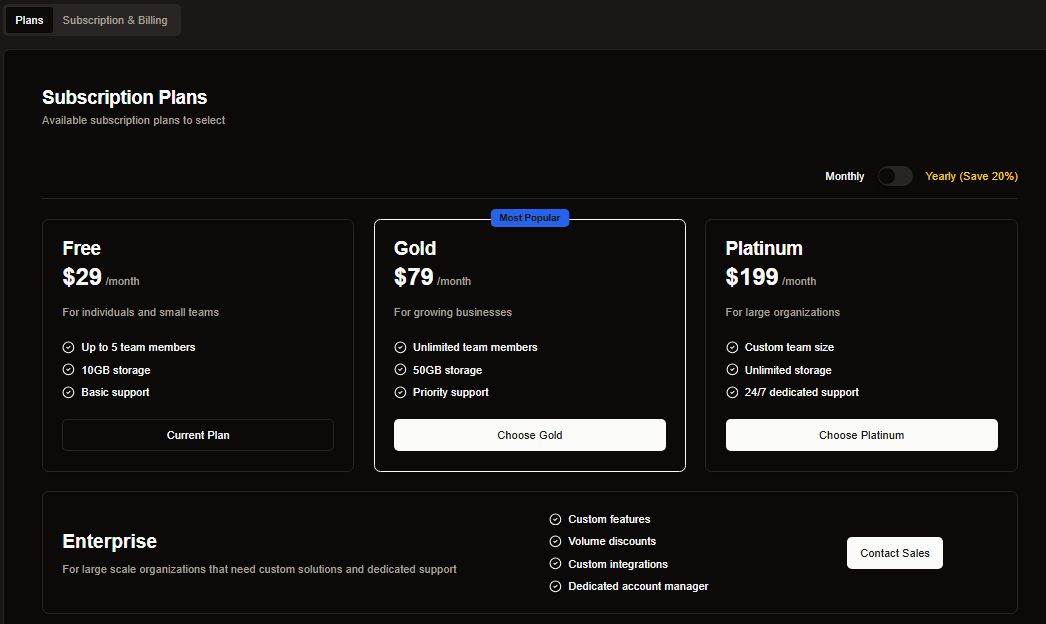Viewport: 1046px width, 624px height.
Task: Click checkmark icon beside Custom team size
Action: (x=732, y=348)
